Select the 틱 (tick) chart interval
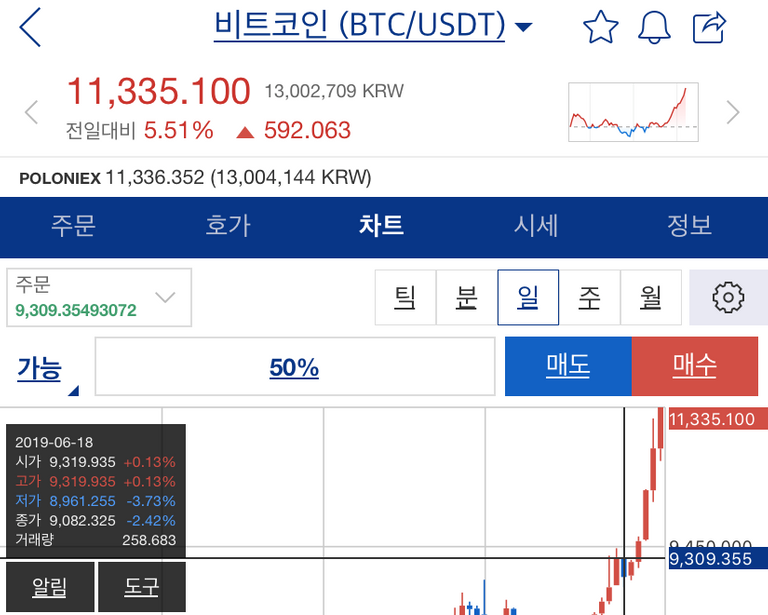The width and height of the screenshot is (768, 615). 405,297
